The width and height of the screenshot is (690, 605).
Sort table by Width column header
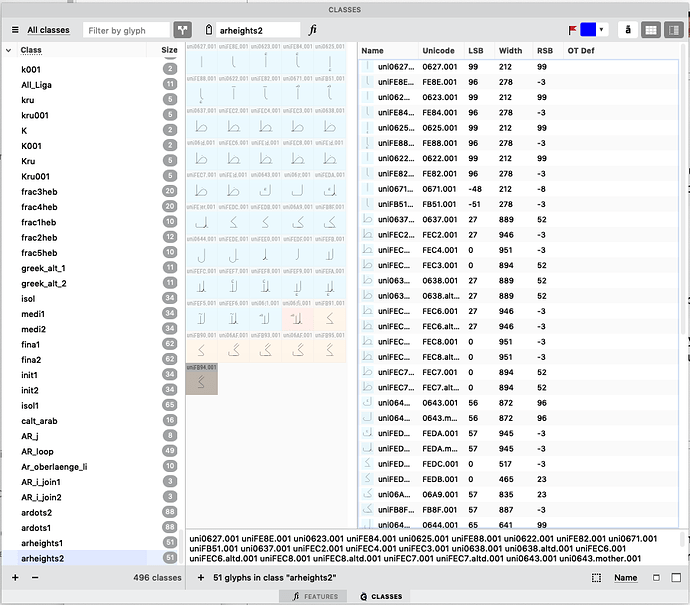click(x=510, y=51)
